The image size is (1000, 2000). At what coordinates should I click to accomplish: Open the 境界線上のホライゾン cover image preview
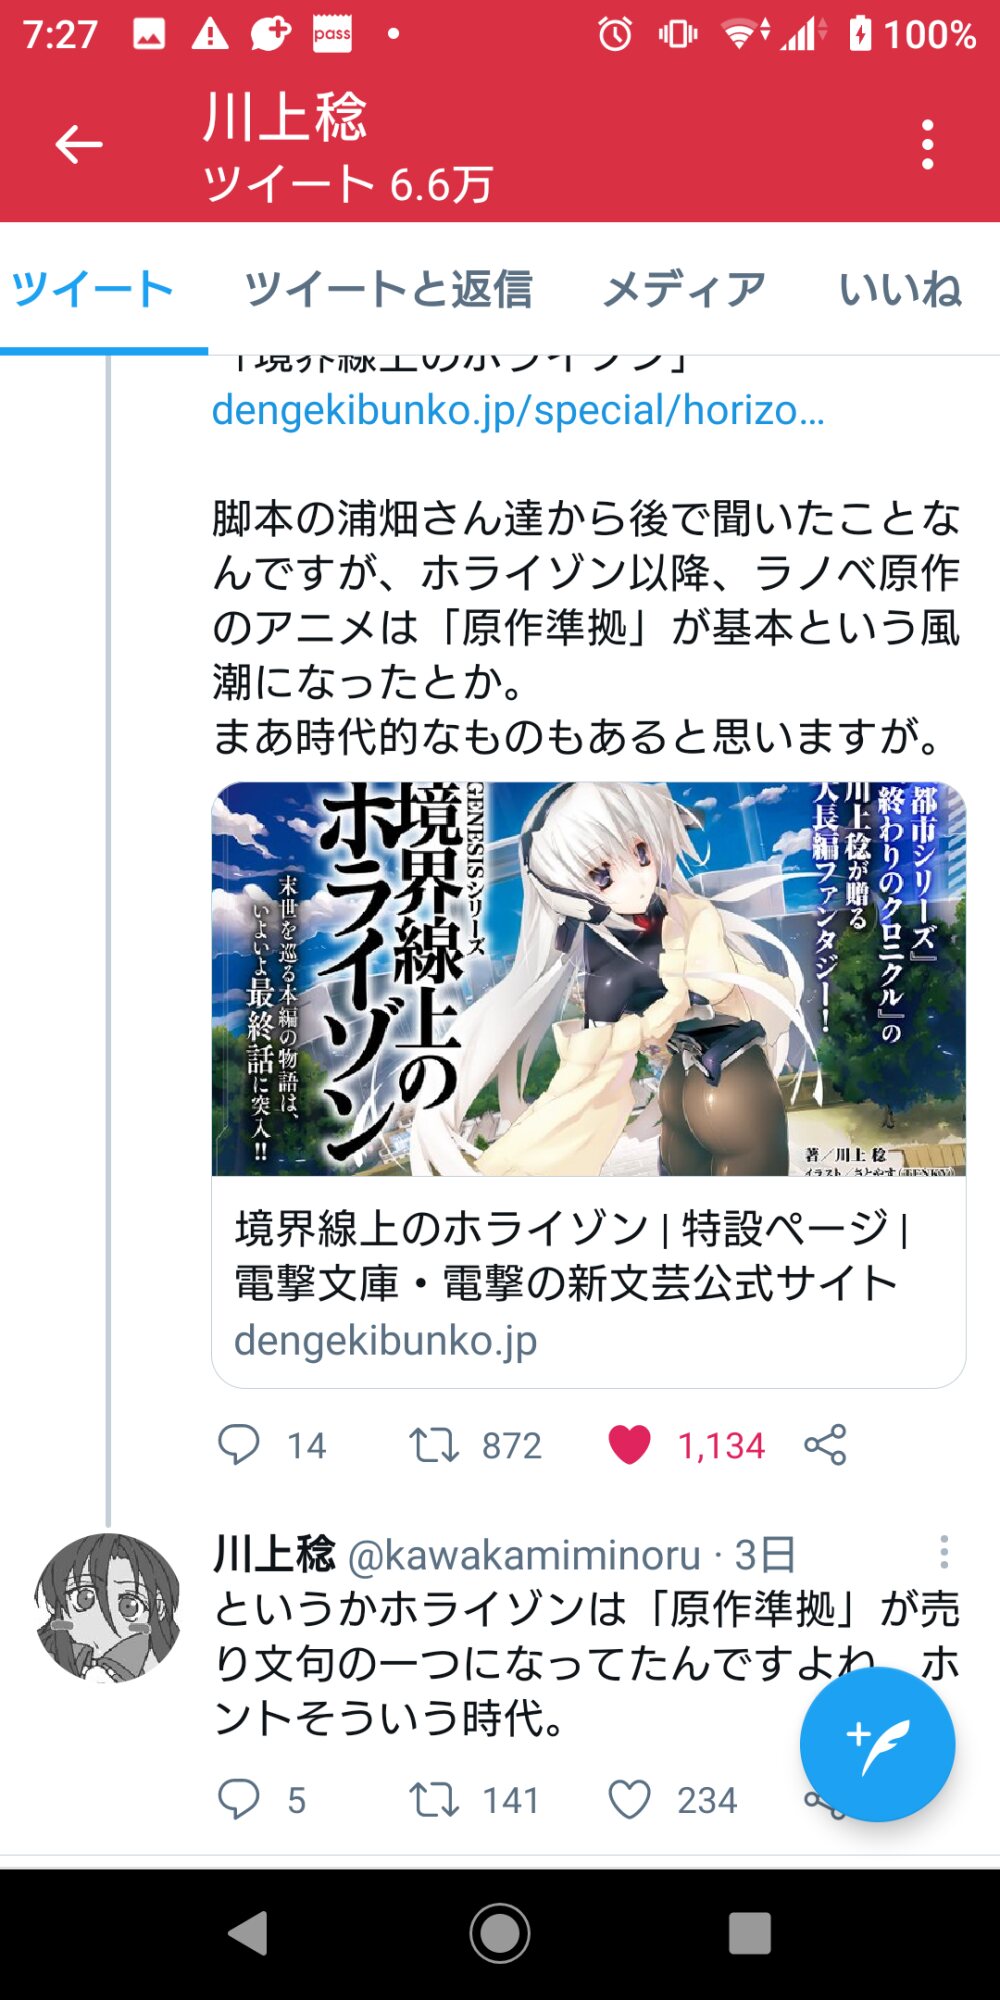(589, 979)
